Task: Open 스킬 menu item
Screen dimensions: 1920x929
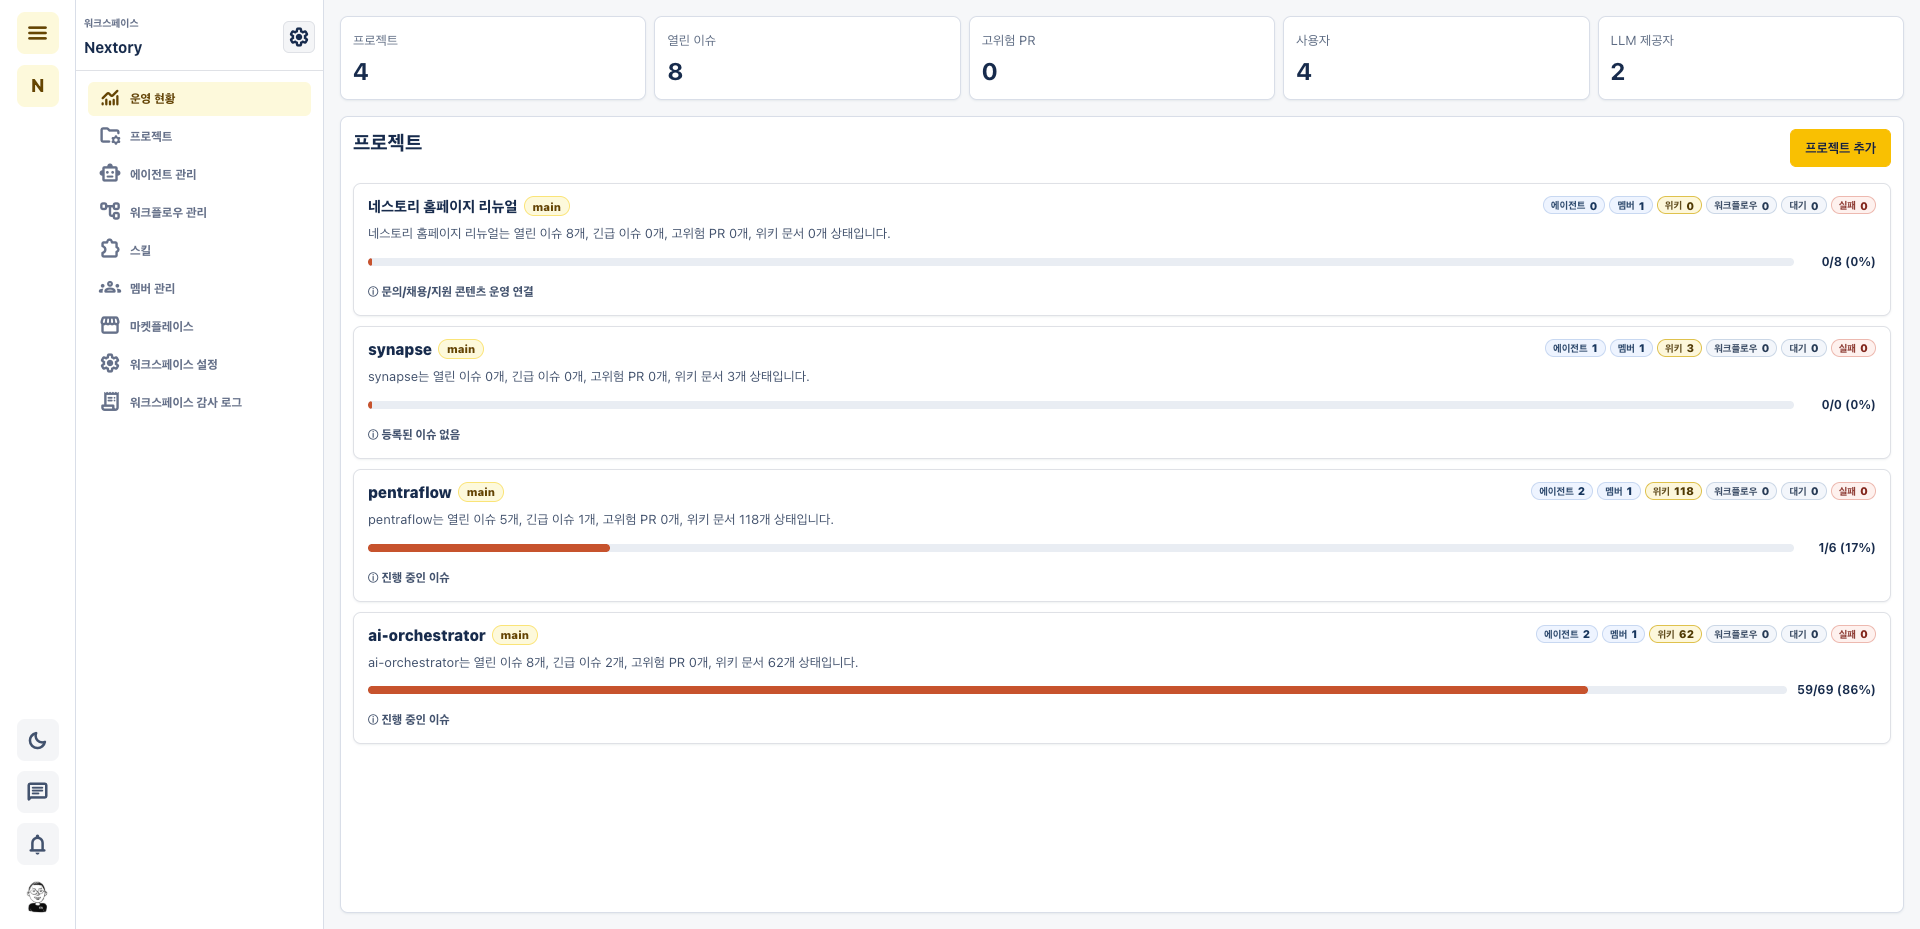Action: (199, 250)
